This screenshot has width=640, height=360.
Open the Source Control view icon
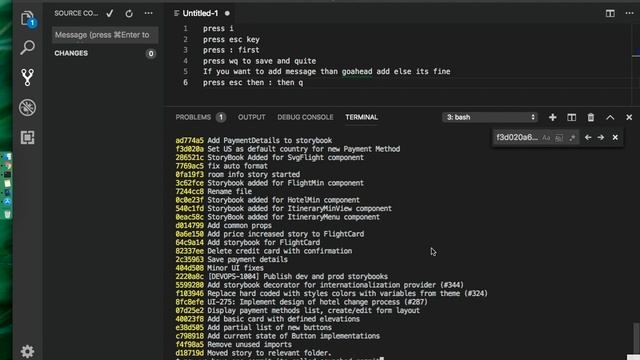pyautogui.click(x=27, y=77)
